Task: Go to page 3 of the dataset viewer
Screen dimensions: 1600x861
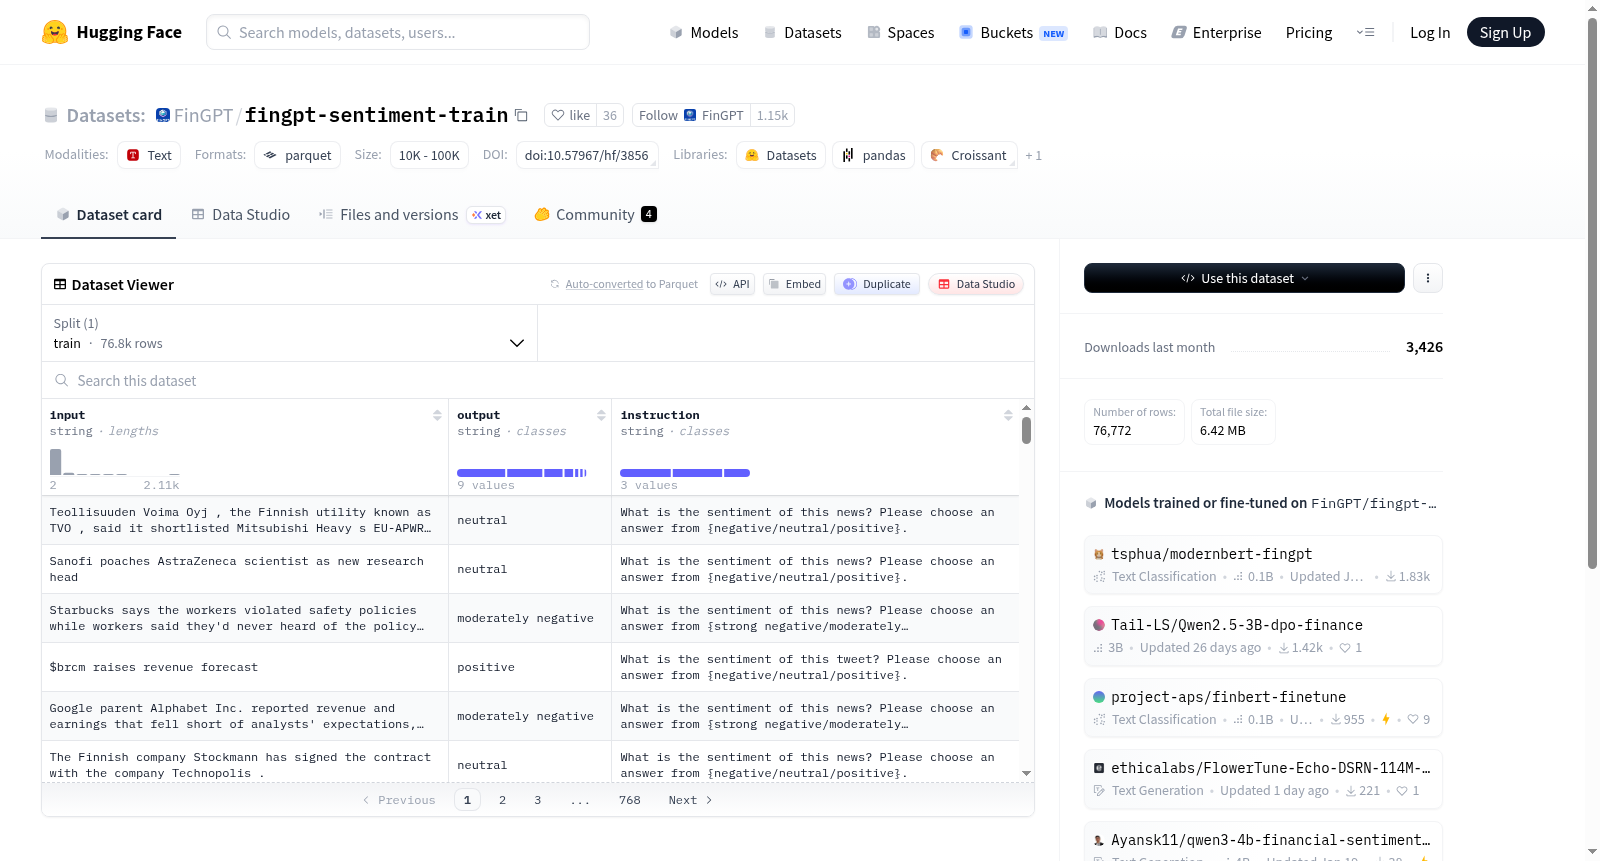Action: pos(537,800)
